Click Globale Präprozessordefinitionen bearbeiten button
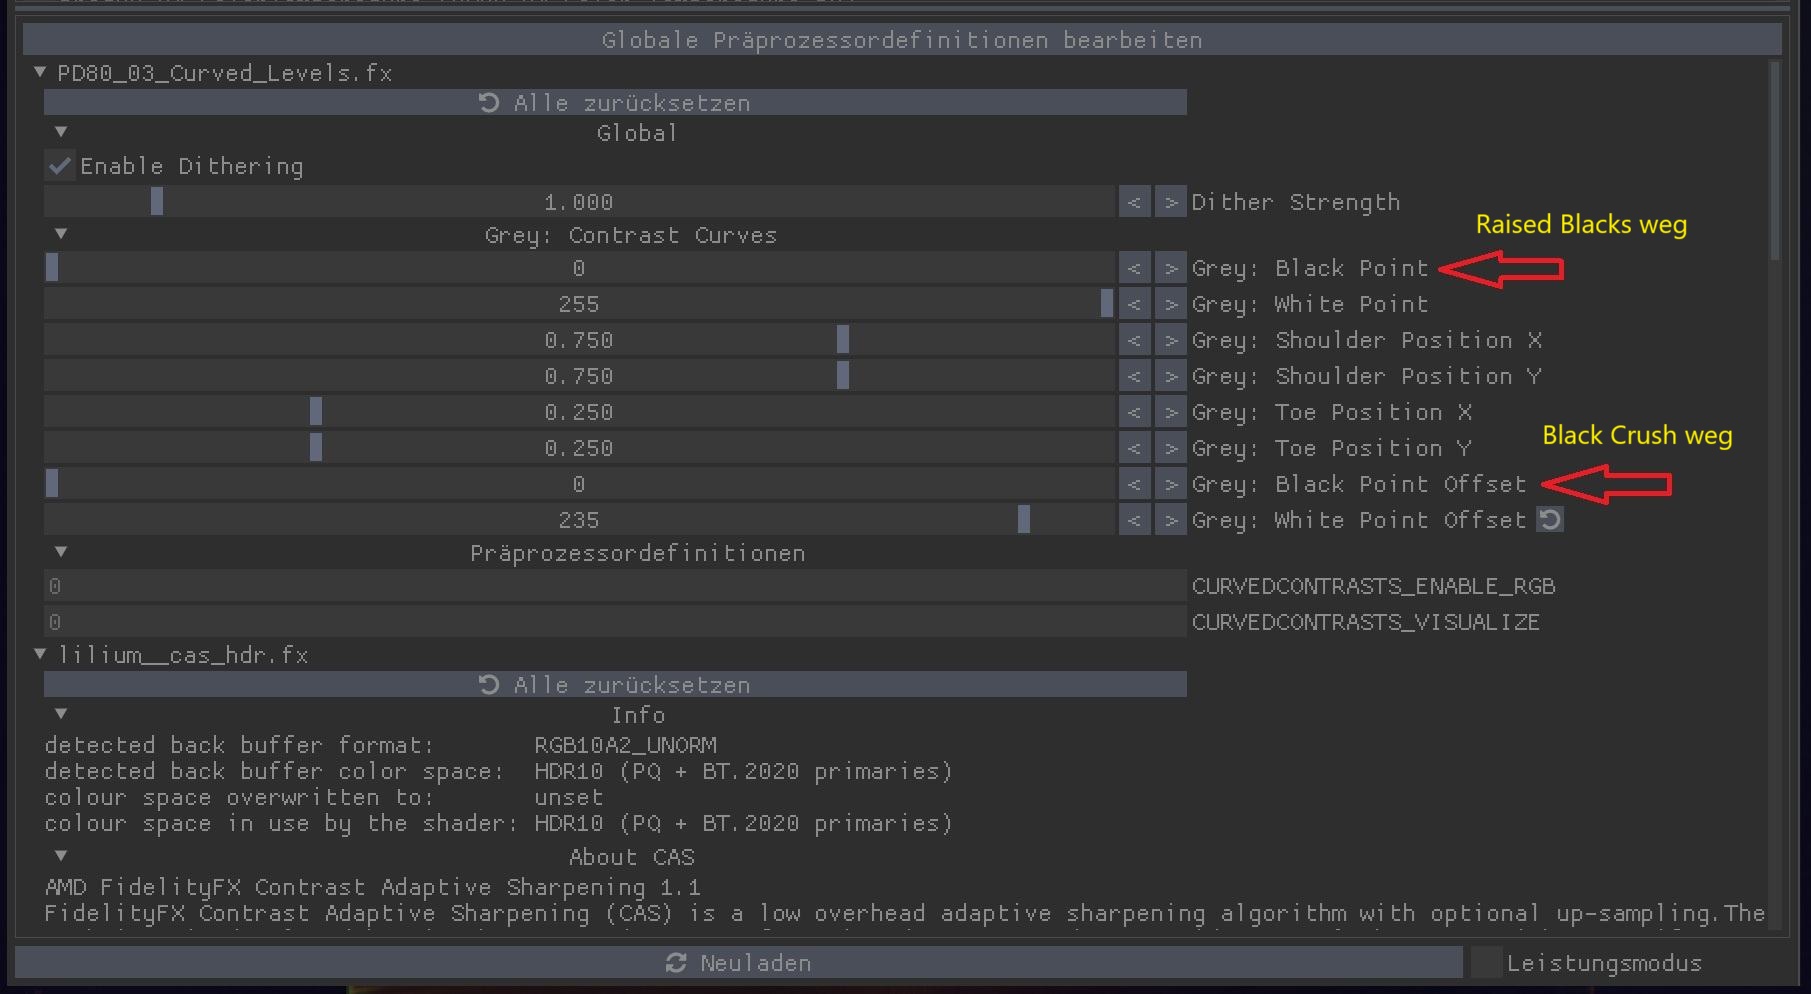 click(x=901, y=40)
